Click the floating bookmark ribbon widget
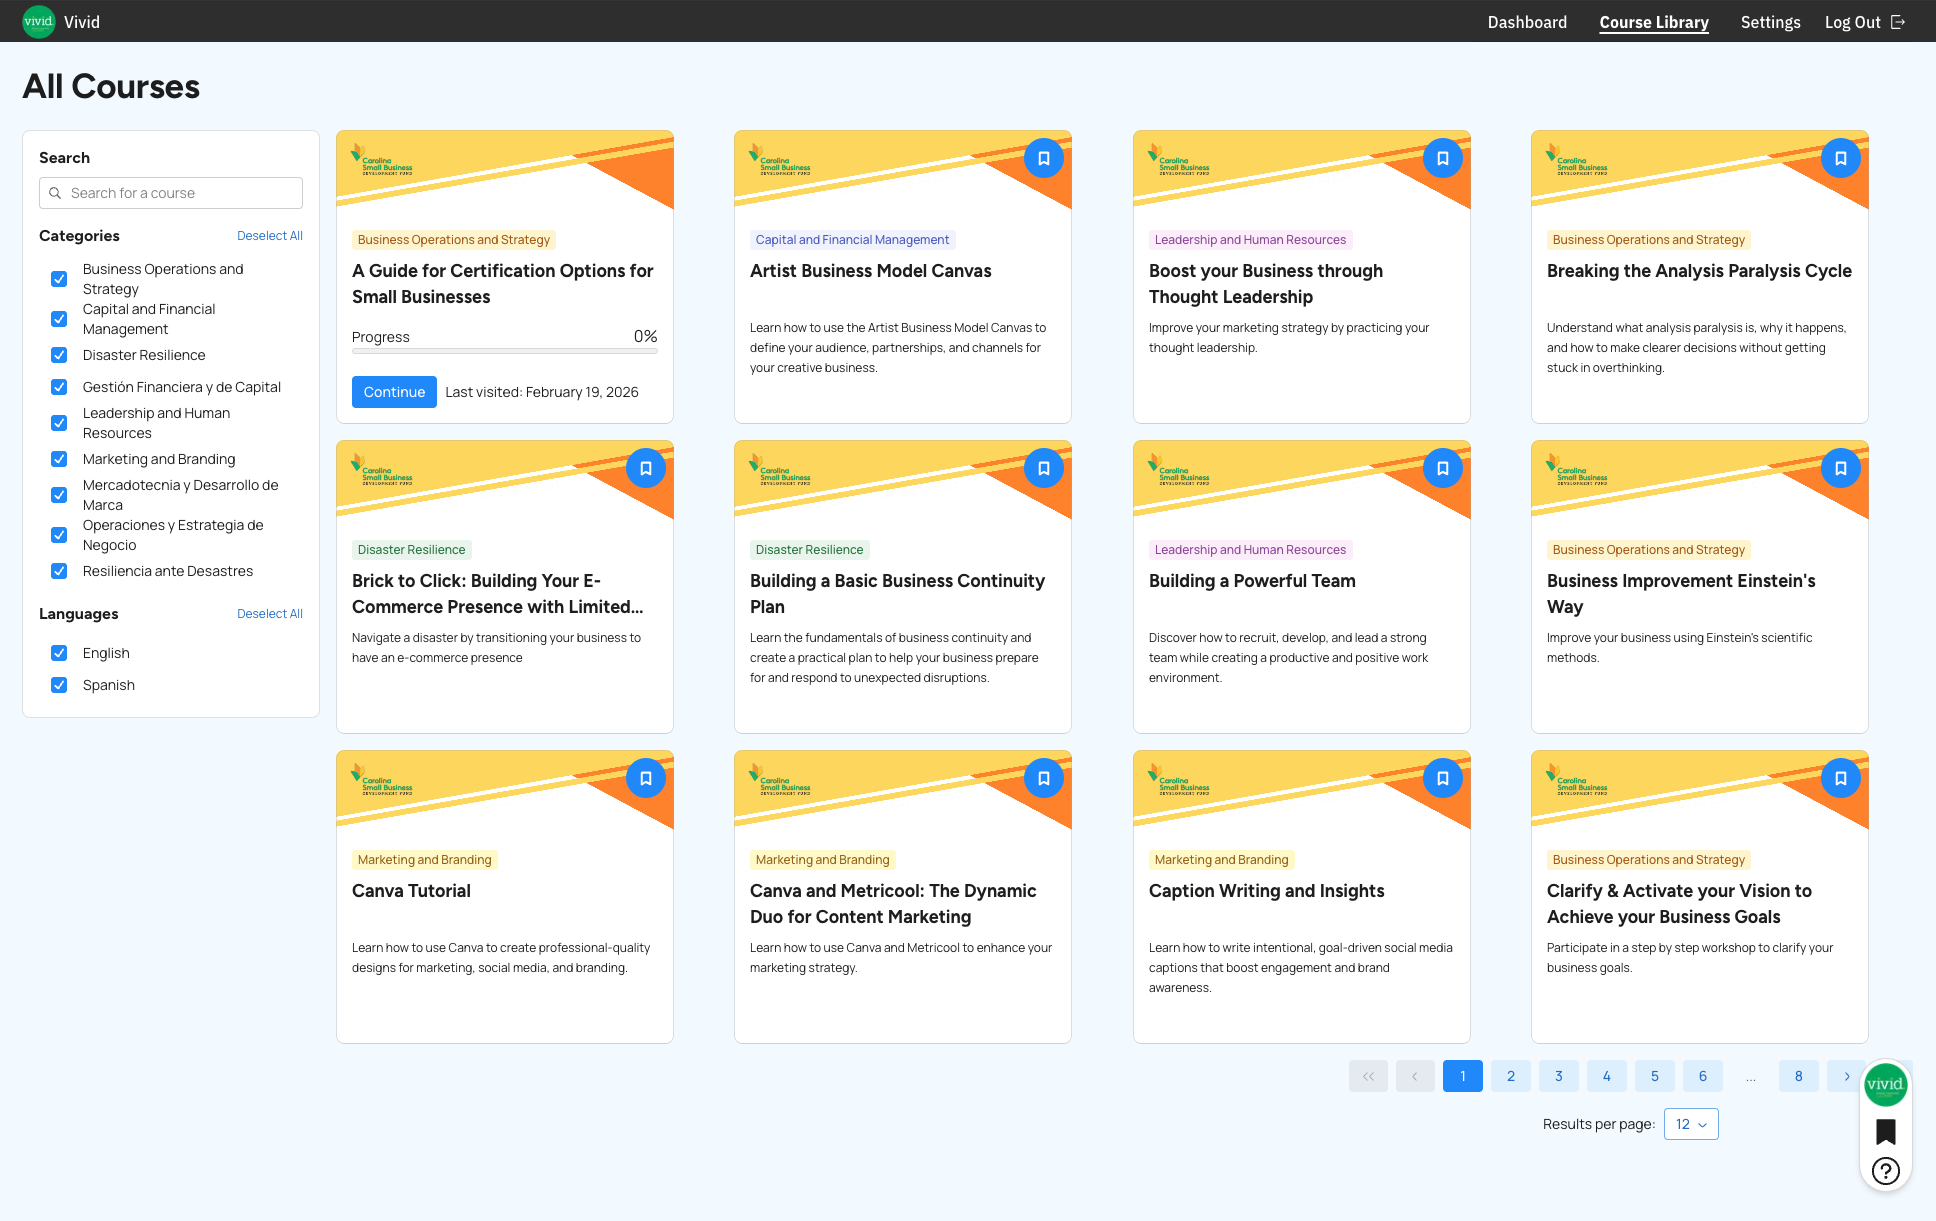 click(1886, 1131)
